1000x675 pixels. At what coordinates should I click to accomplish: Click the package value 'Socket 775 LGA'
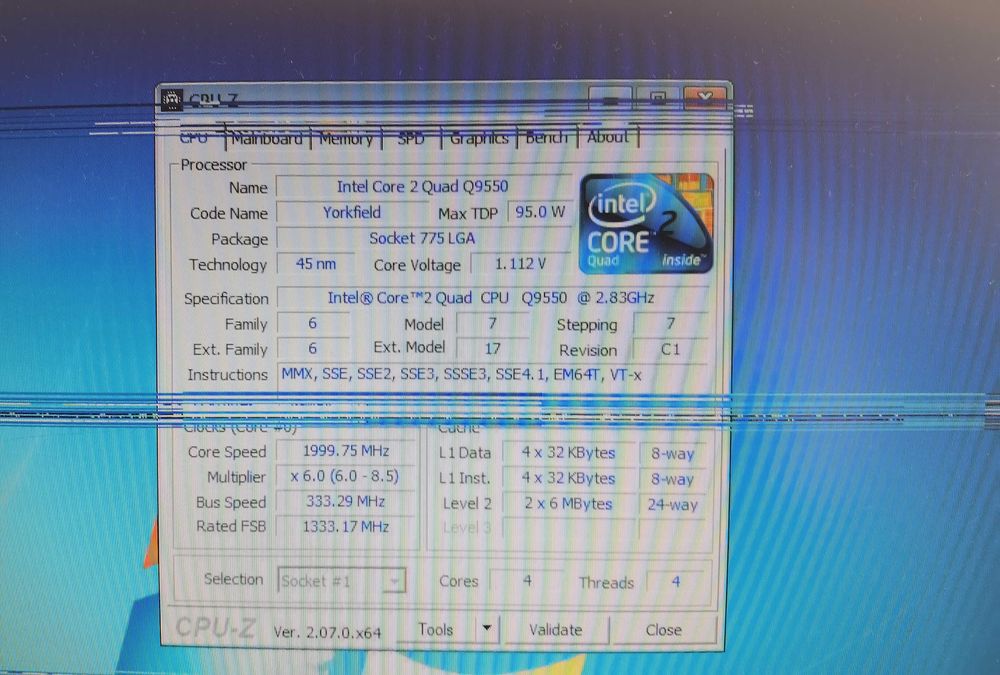click(x=422, y=239)
